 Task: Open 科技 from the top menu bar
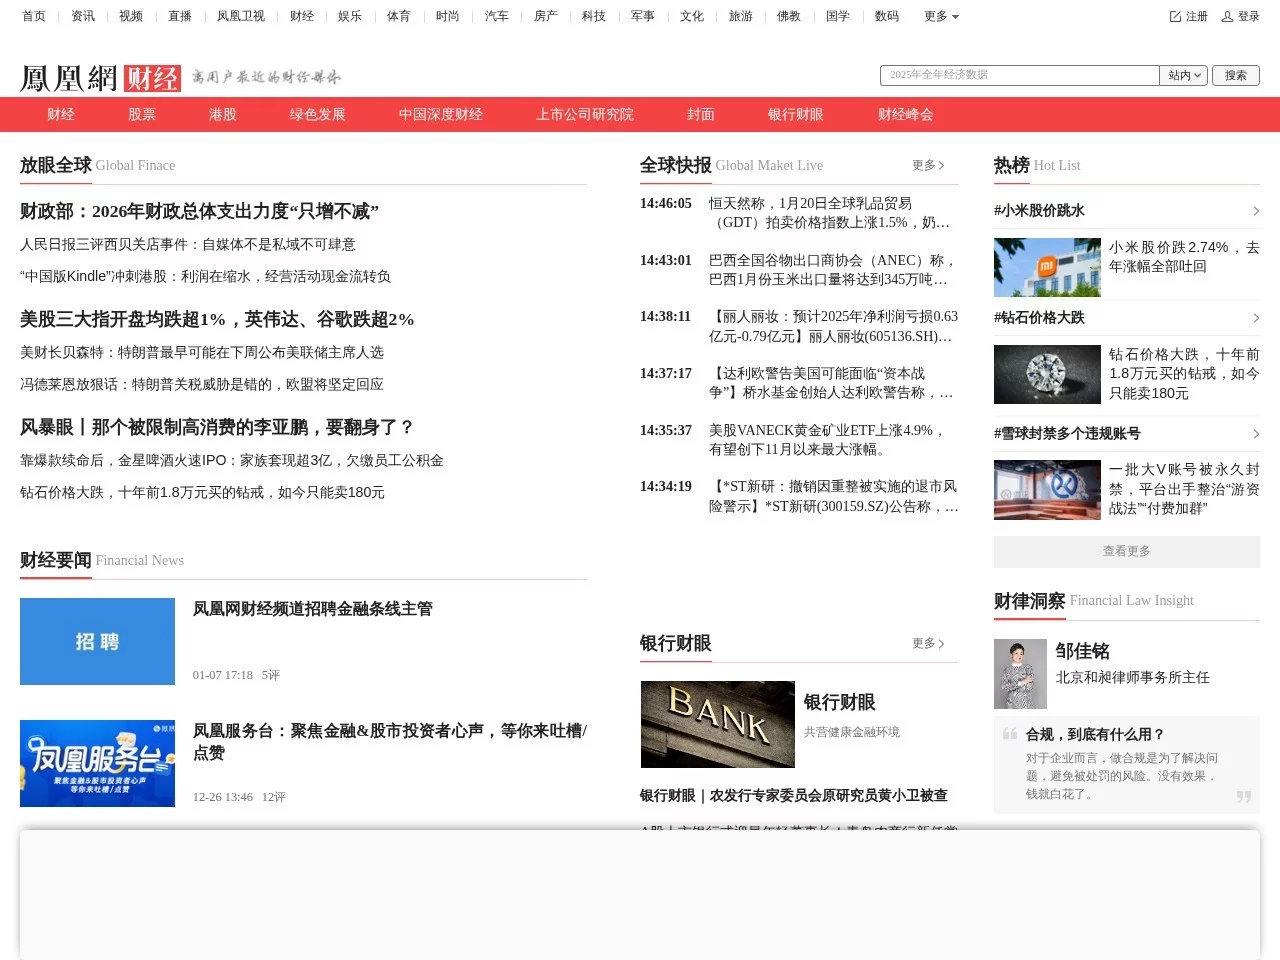[x=593, y=16]
